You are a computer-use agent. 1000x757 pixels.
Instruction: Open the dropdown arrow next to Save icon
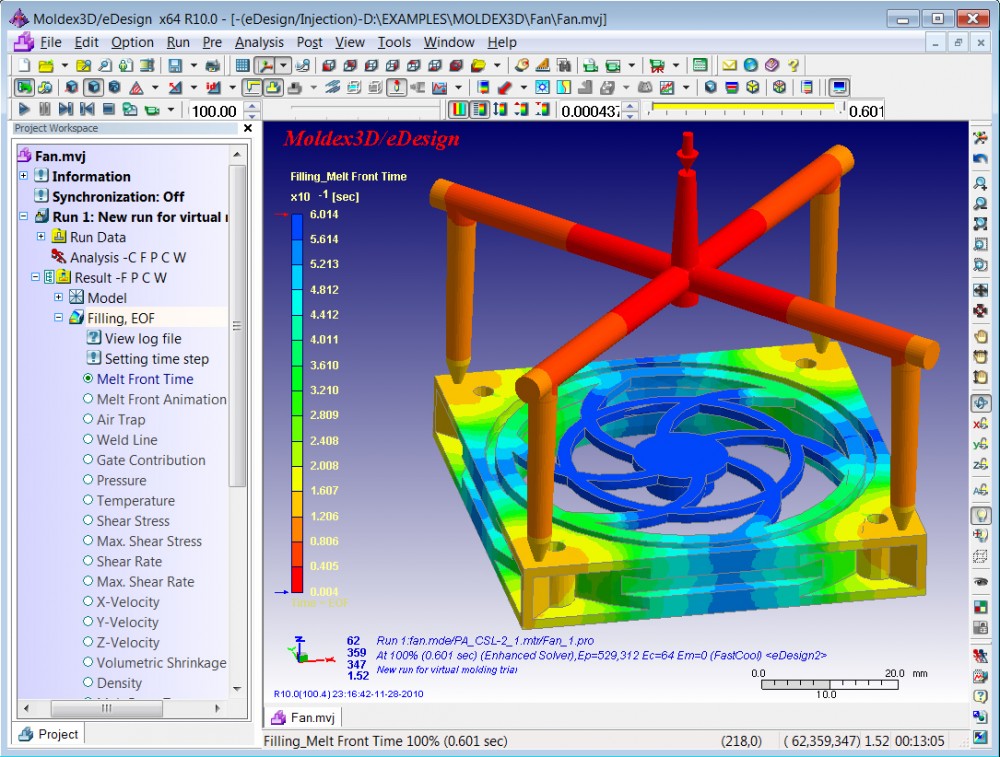[193, 65]
